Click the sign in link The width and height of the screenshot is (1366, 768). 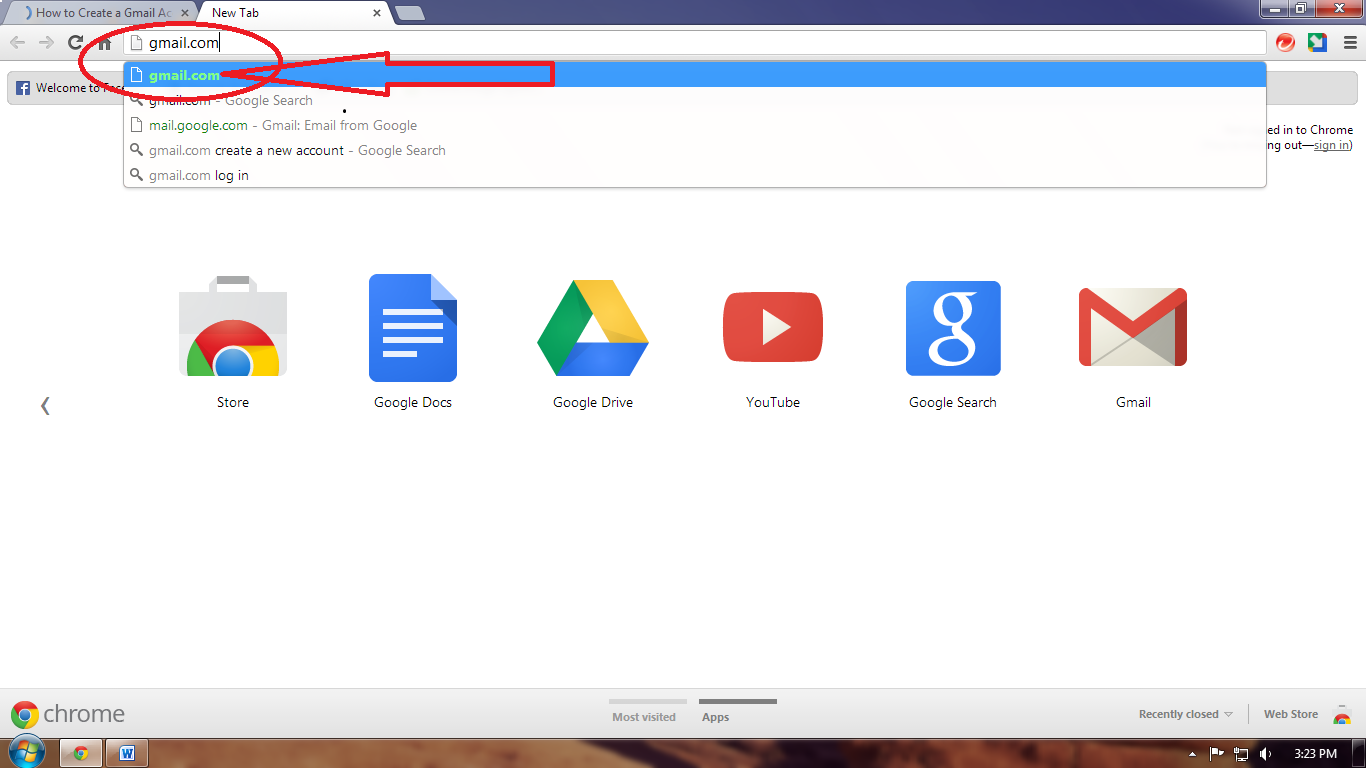[x=1331, y=145]
